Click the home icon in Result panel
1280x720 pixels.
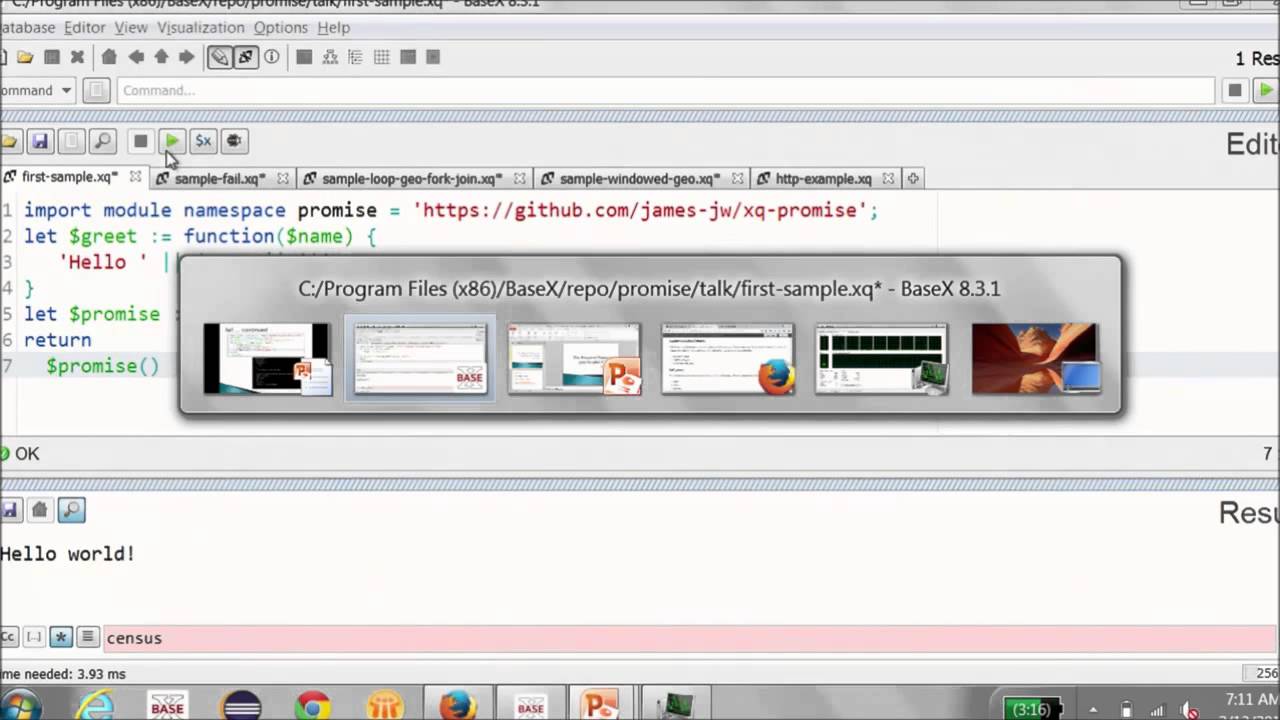pos(39,510)
